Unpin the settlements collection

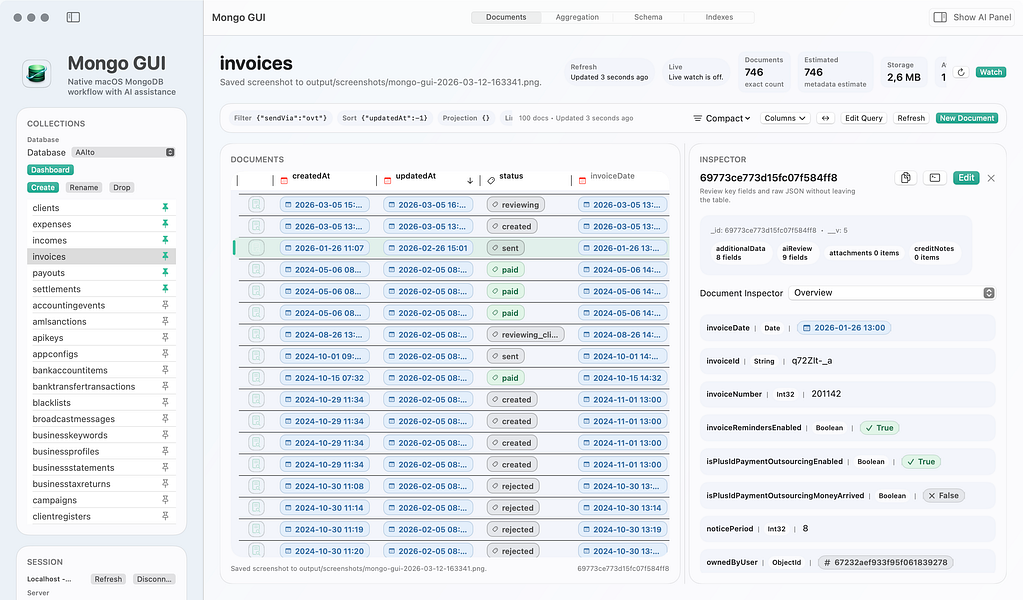165,288
